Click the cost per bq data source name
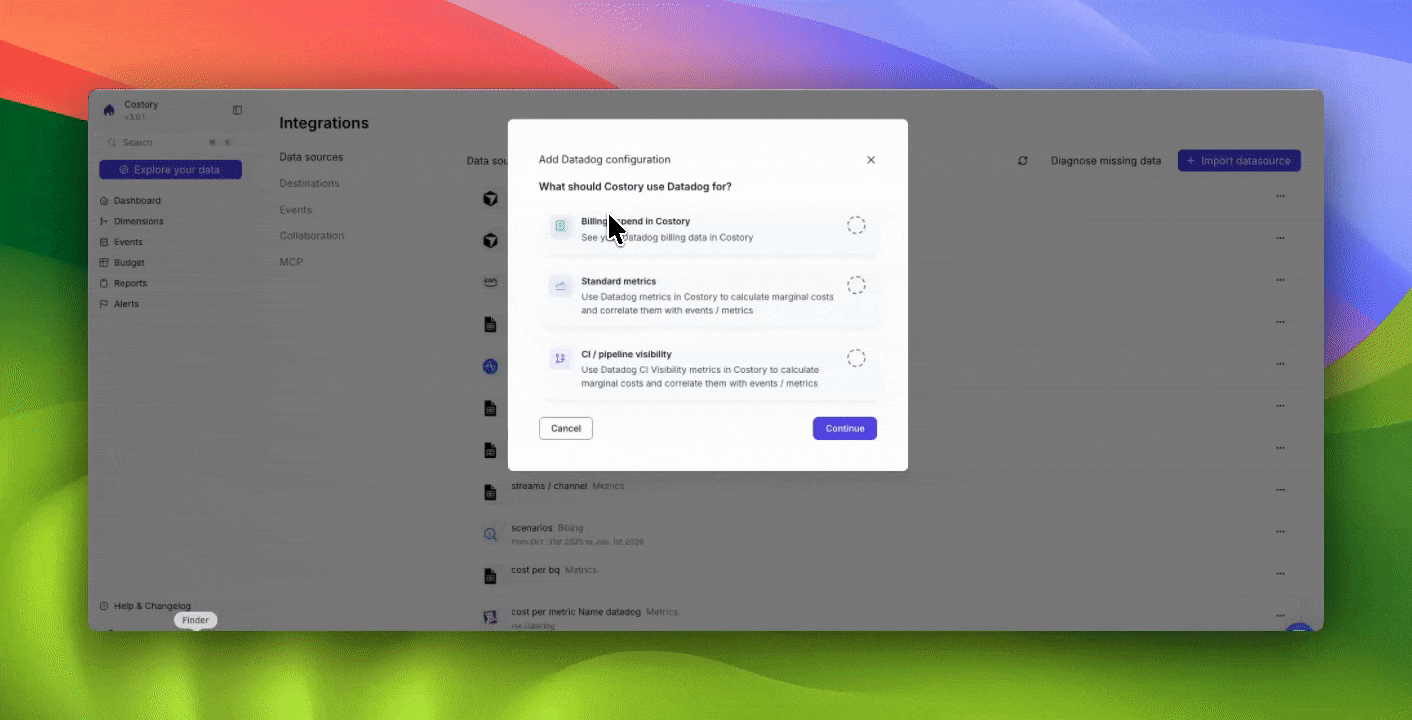The image size is (1412, 720). coord(536,570)
